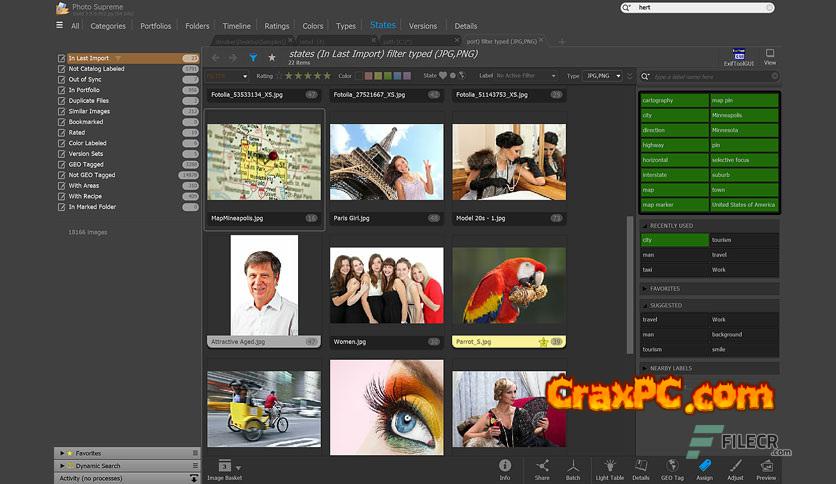Click the Share icon
This screenshot has width=836, height=484.
[542, 467]
